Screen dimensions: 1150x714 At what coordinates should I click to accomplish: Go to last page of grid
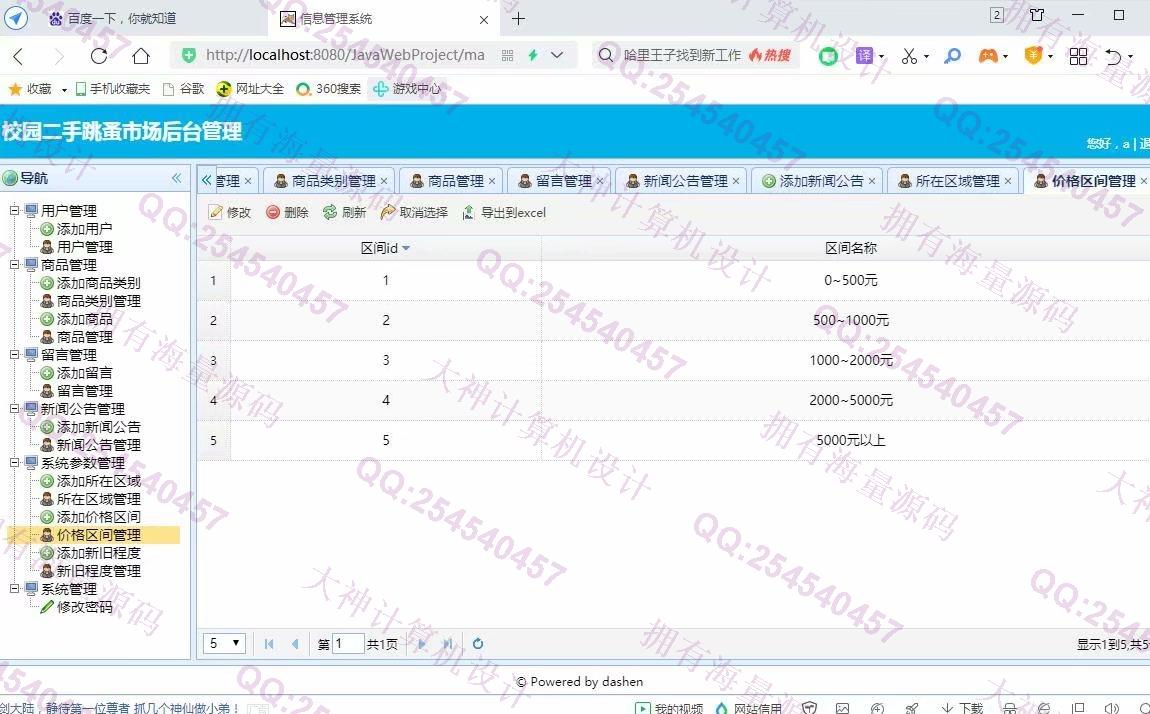coord(447,644)
